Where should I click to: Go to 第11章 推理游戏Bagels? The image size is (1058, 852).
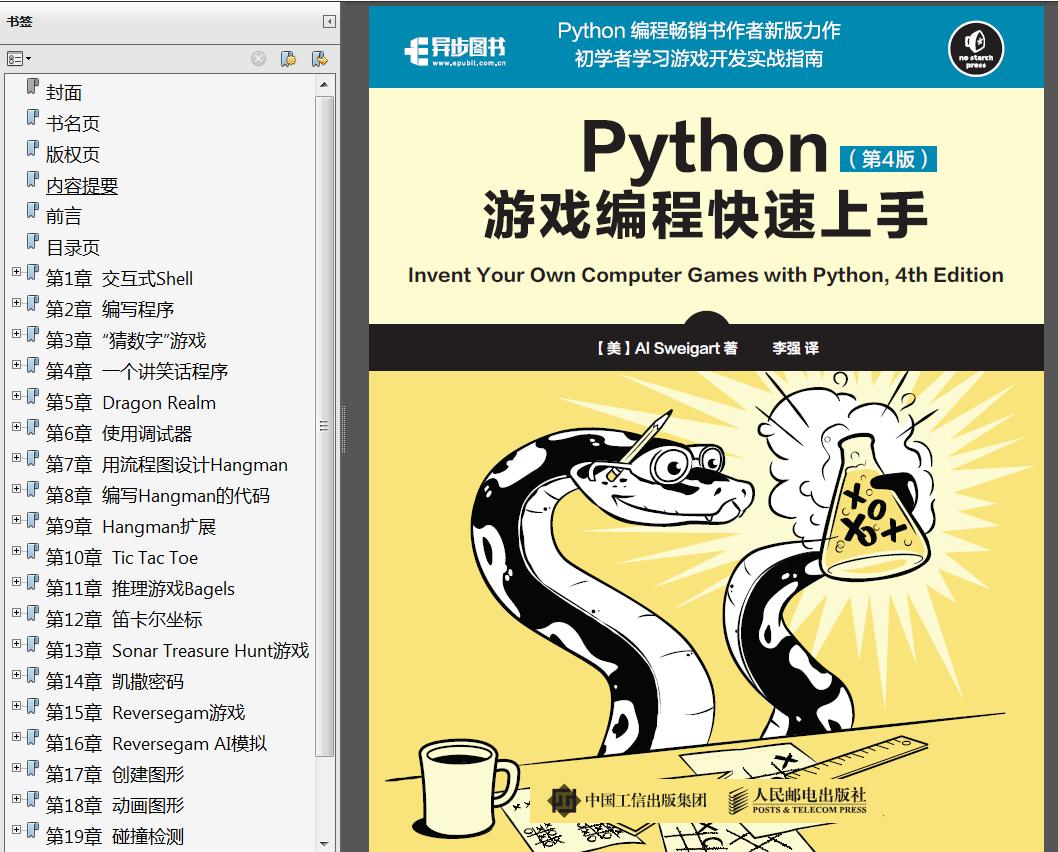[140, 589]
